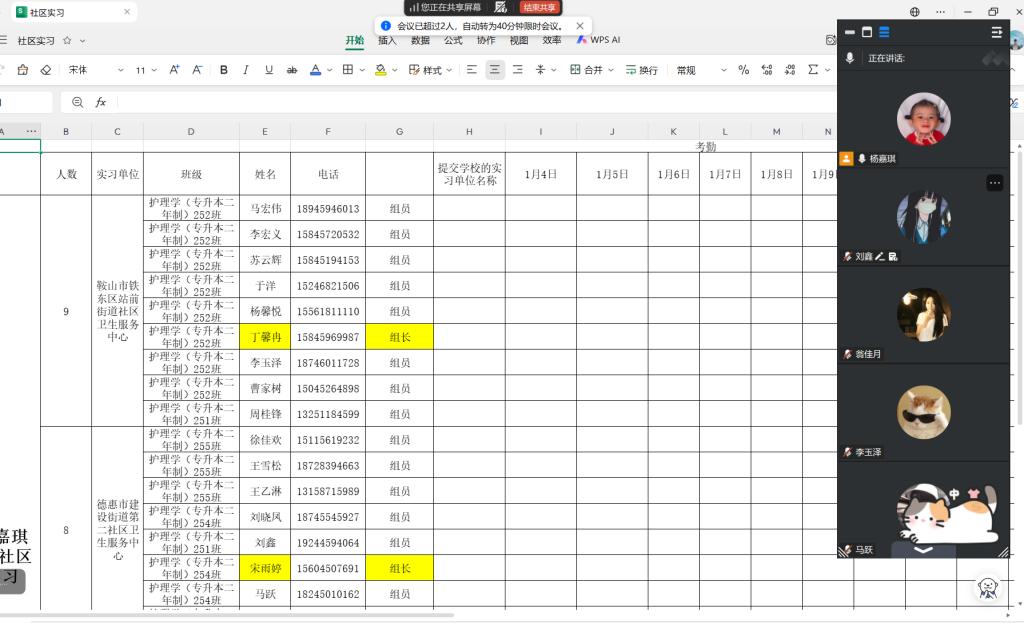Click the yellow fill color swatch
The height and width of the screenshot is (623, 1024).
380,70
